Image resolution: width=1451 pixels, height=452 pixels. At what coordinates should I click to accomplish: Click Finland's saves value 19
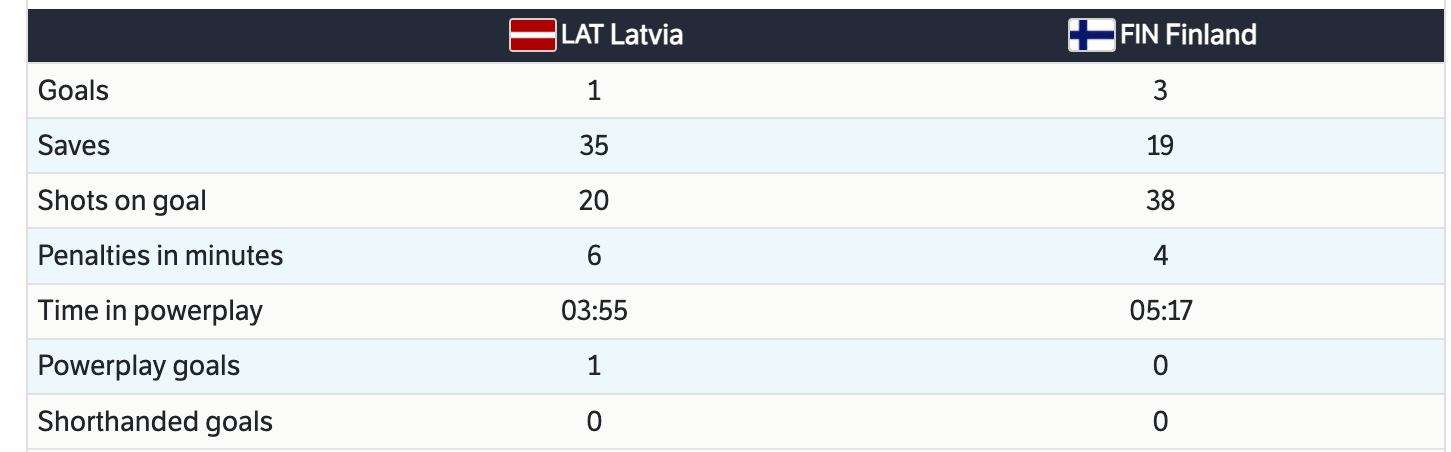click(x=1160, y=146)
